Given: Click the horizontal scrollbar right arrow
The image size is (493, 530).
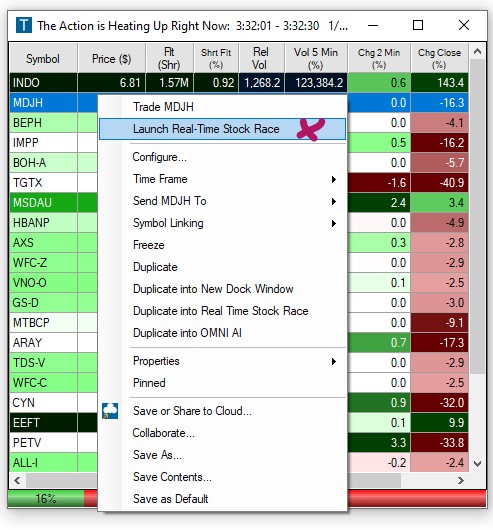Looking at the screenshot, I should [x=461, y=480].
